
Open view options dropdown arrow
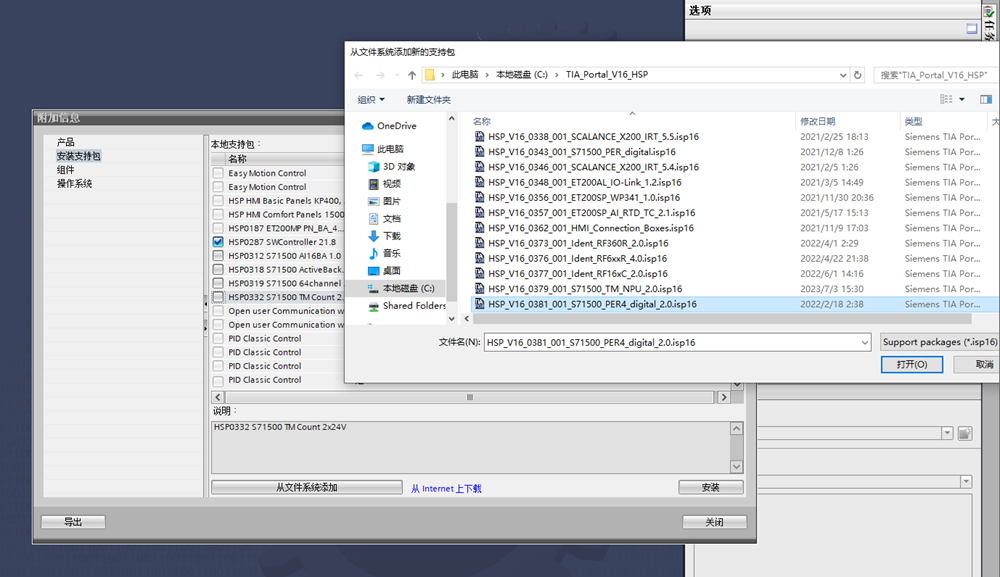pyautogui.click(x=962, y=99)
